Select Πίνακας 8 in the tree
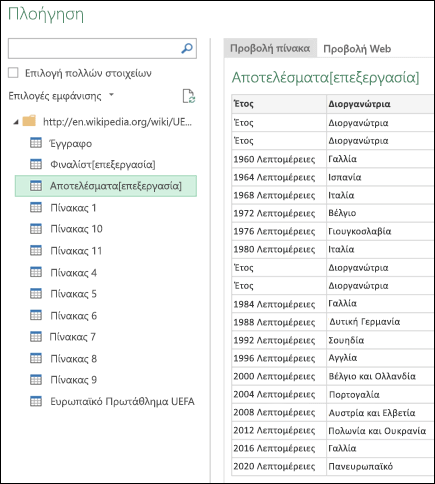The width and height of the screenshot is (435, 484). pos(74,359)
